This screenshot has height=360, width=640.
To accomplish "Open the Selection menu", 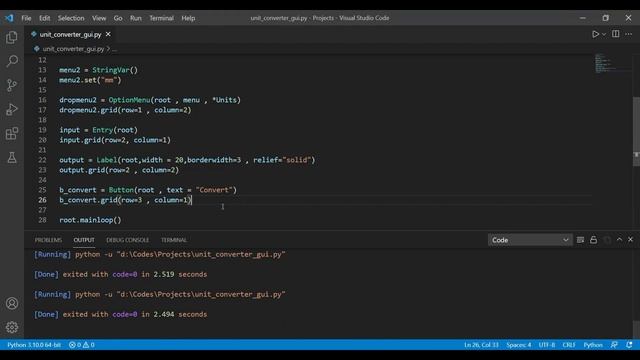I will 71,18.
